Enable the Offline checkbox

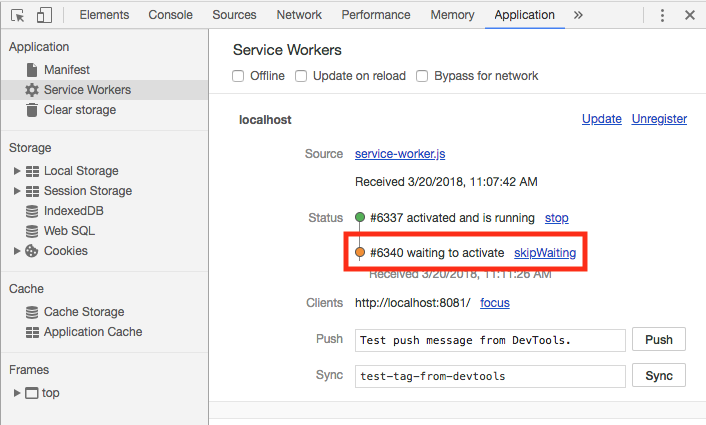[x=238, y=76]
